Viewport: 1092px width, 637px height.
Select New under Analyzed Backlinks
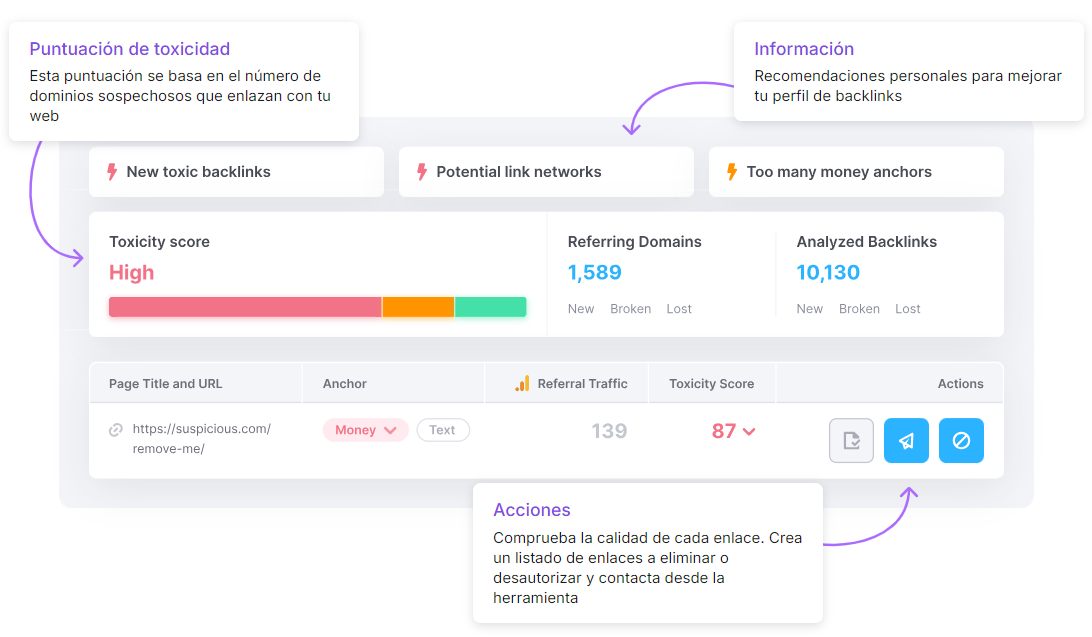(810, 308)
